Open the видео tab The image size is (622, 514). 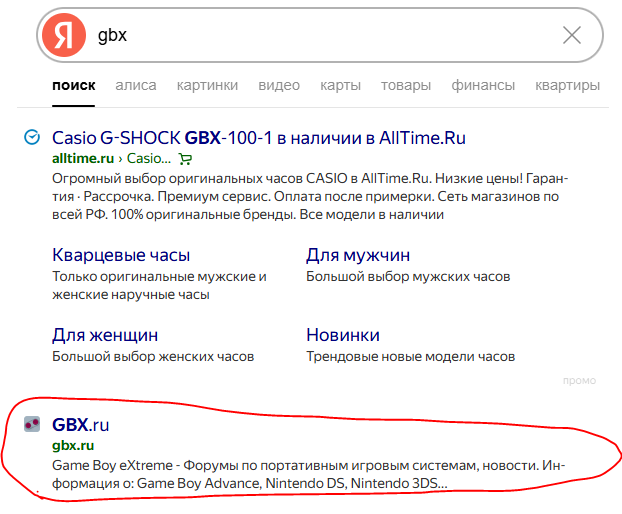279,85
